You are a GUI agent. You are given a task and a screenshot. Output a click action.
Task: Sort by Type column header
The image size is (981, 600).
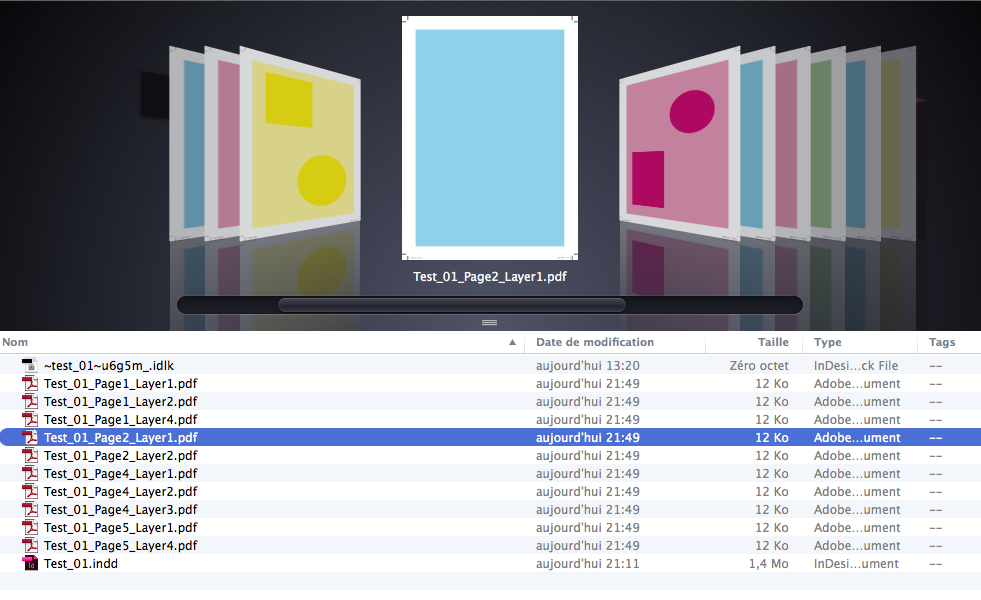tap(827, 342)
